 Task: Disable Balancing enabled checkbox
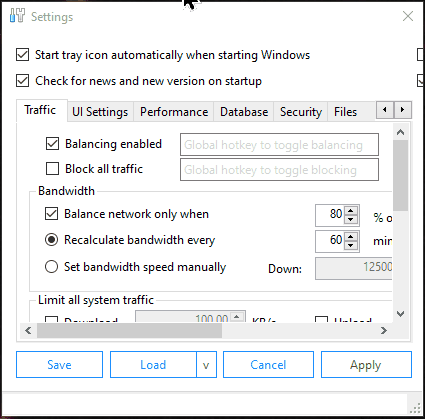click(52, 144)
